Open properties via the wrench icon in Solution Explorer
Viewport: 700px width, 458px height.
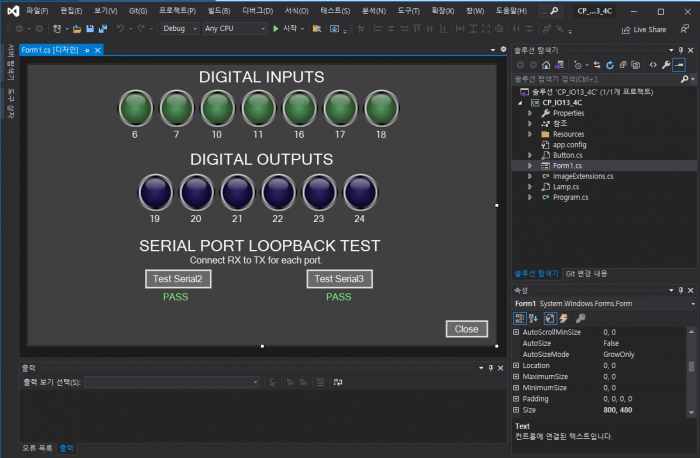click(666, 64)
